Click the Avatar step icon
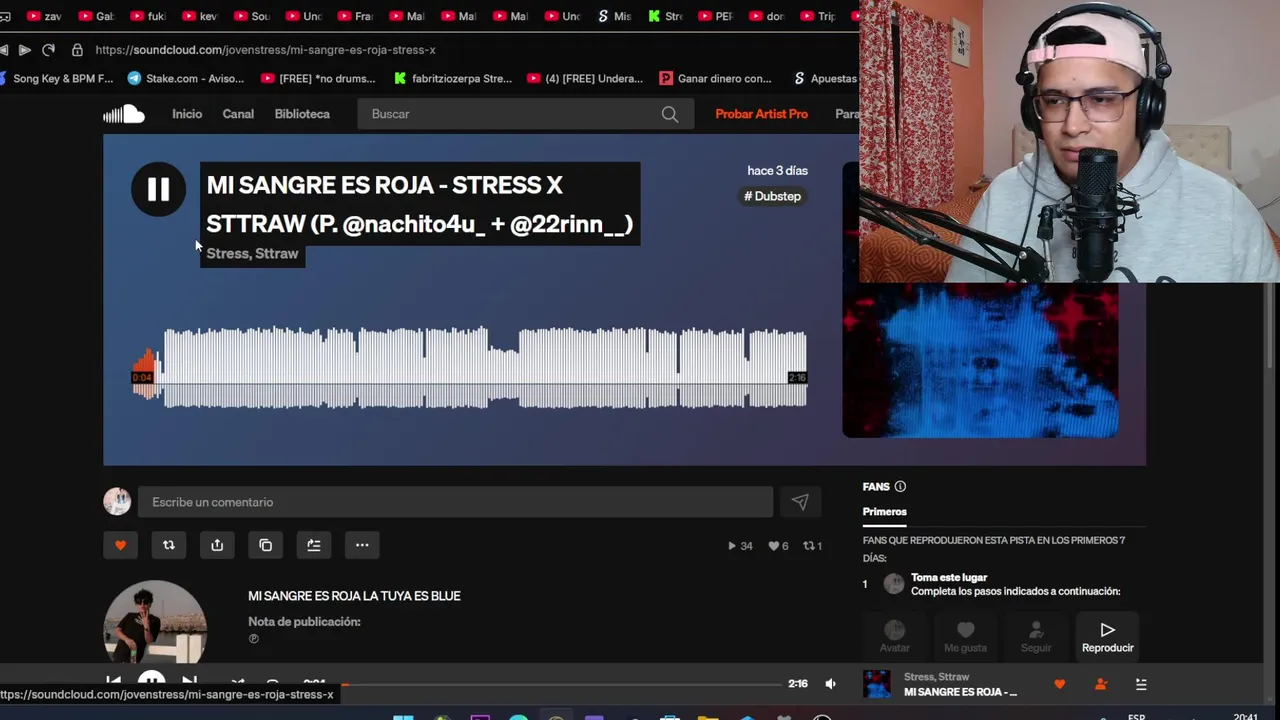1280x720 pixels. tap(895, 630)
